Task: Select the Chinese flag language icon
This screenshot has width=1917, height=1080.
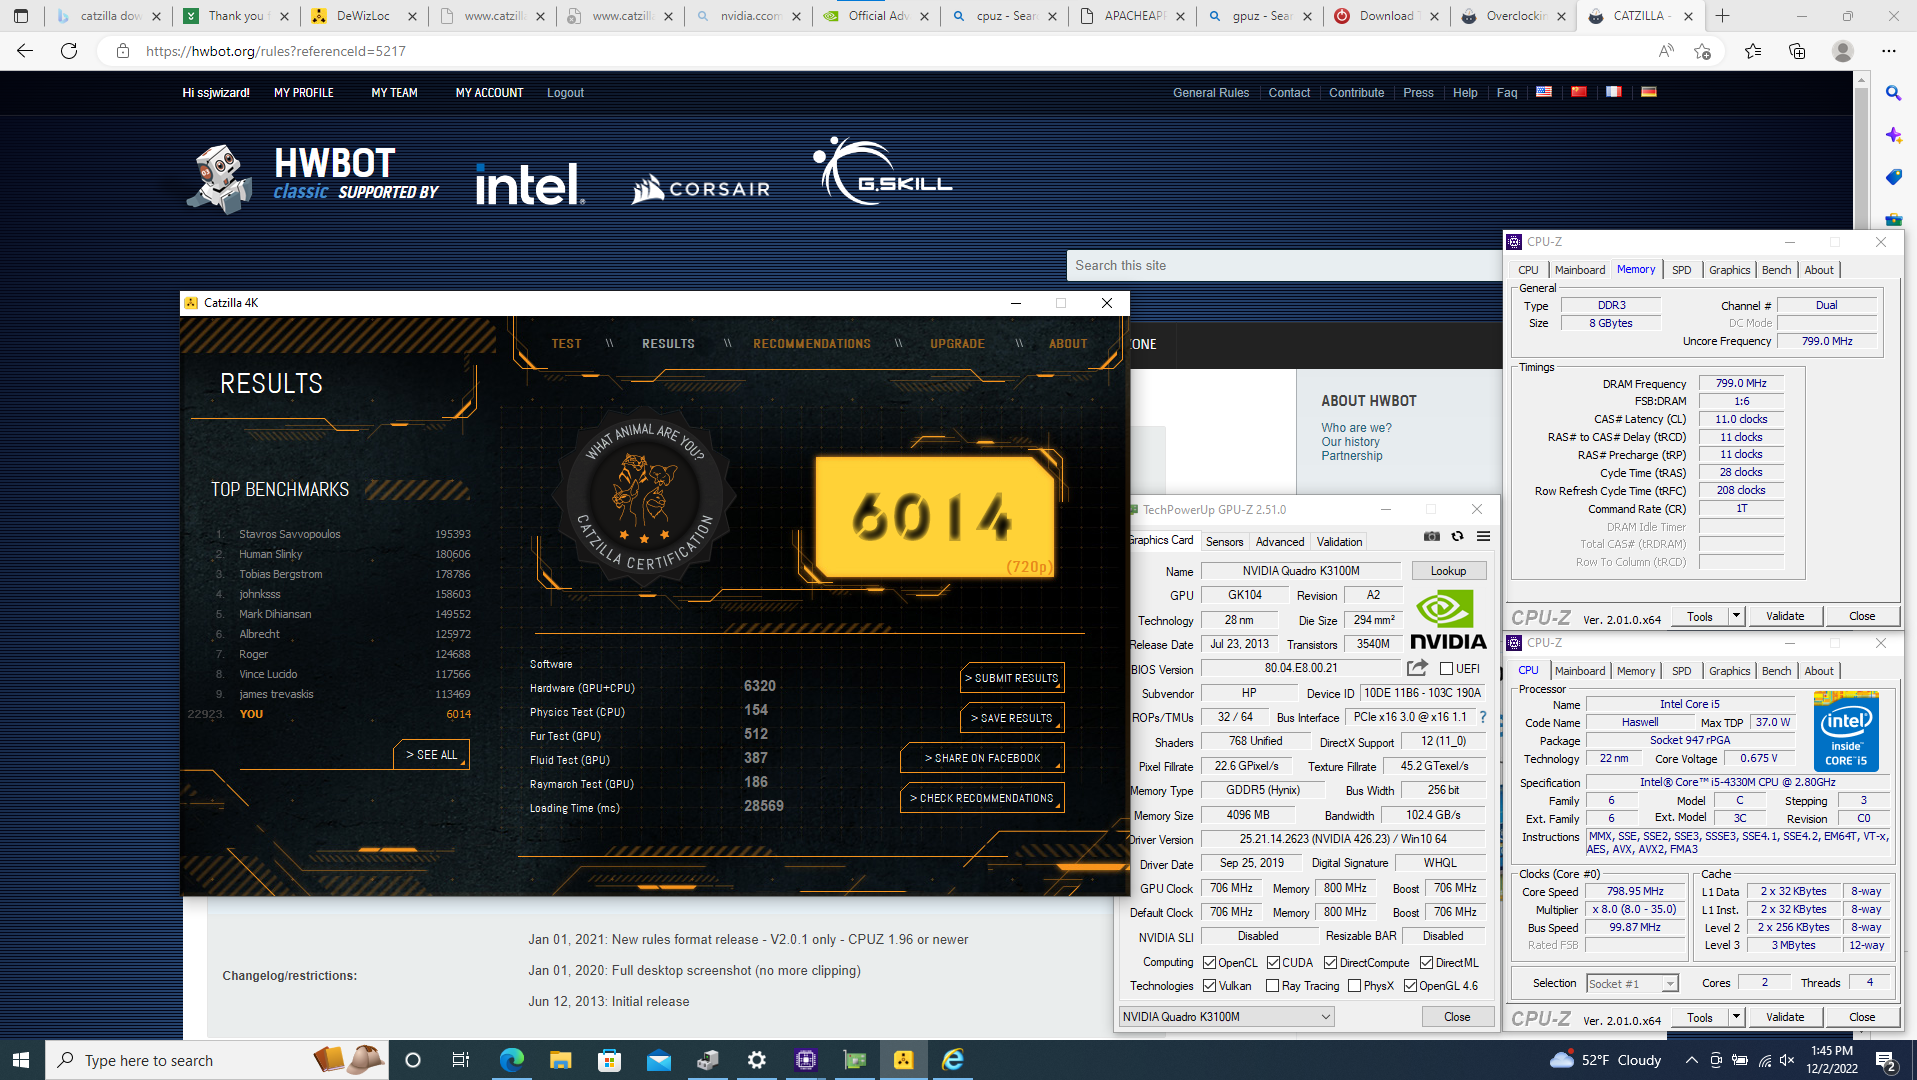Action: (1579, 92)
